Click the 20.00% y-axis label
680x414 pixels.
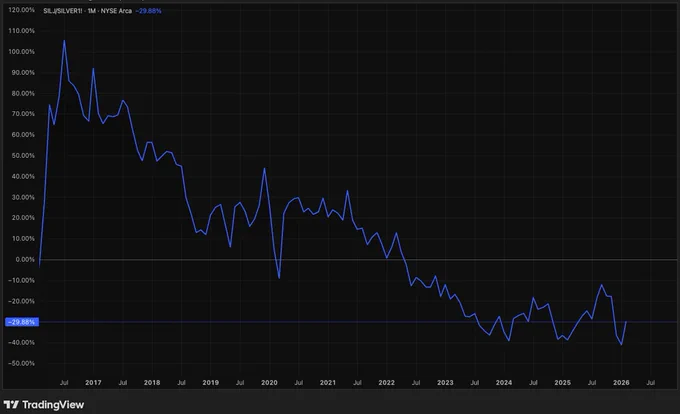click(23, 218)
